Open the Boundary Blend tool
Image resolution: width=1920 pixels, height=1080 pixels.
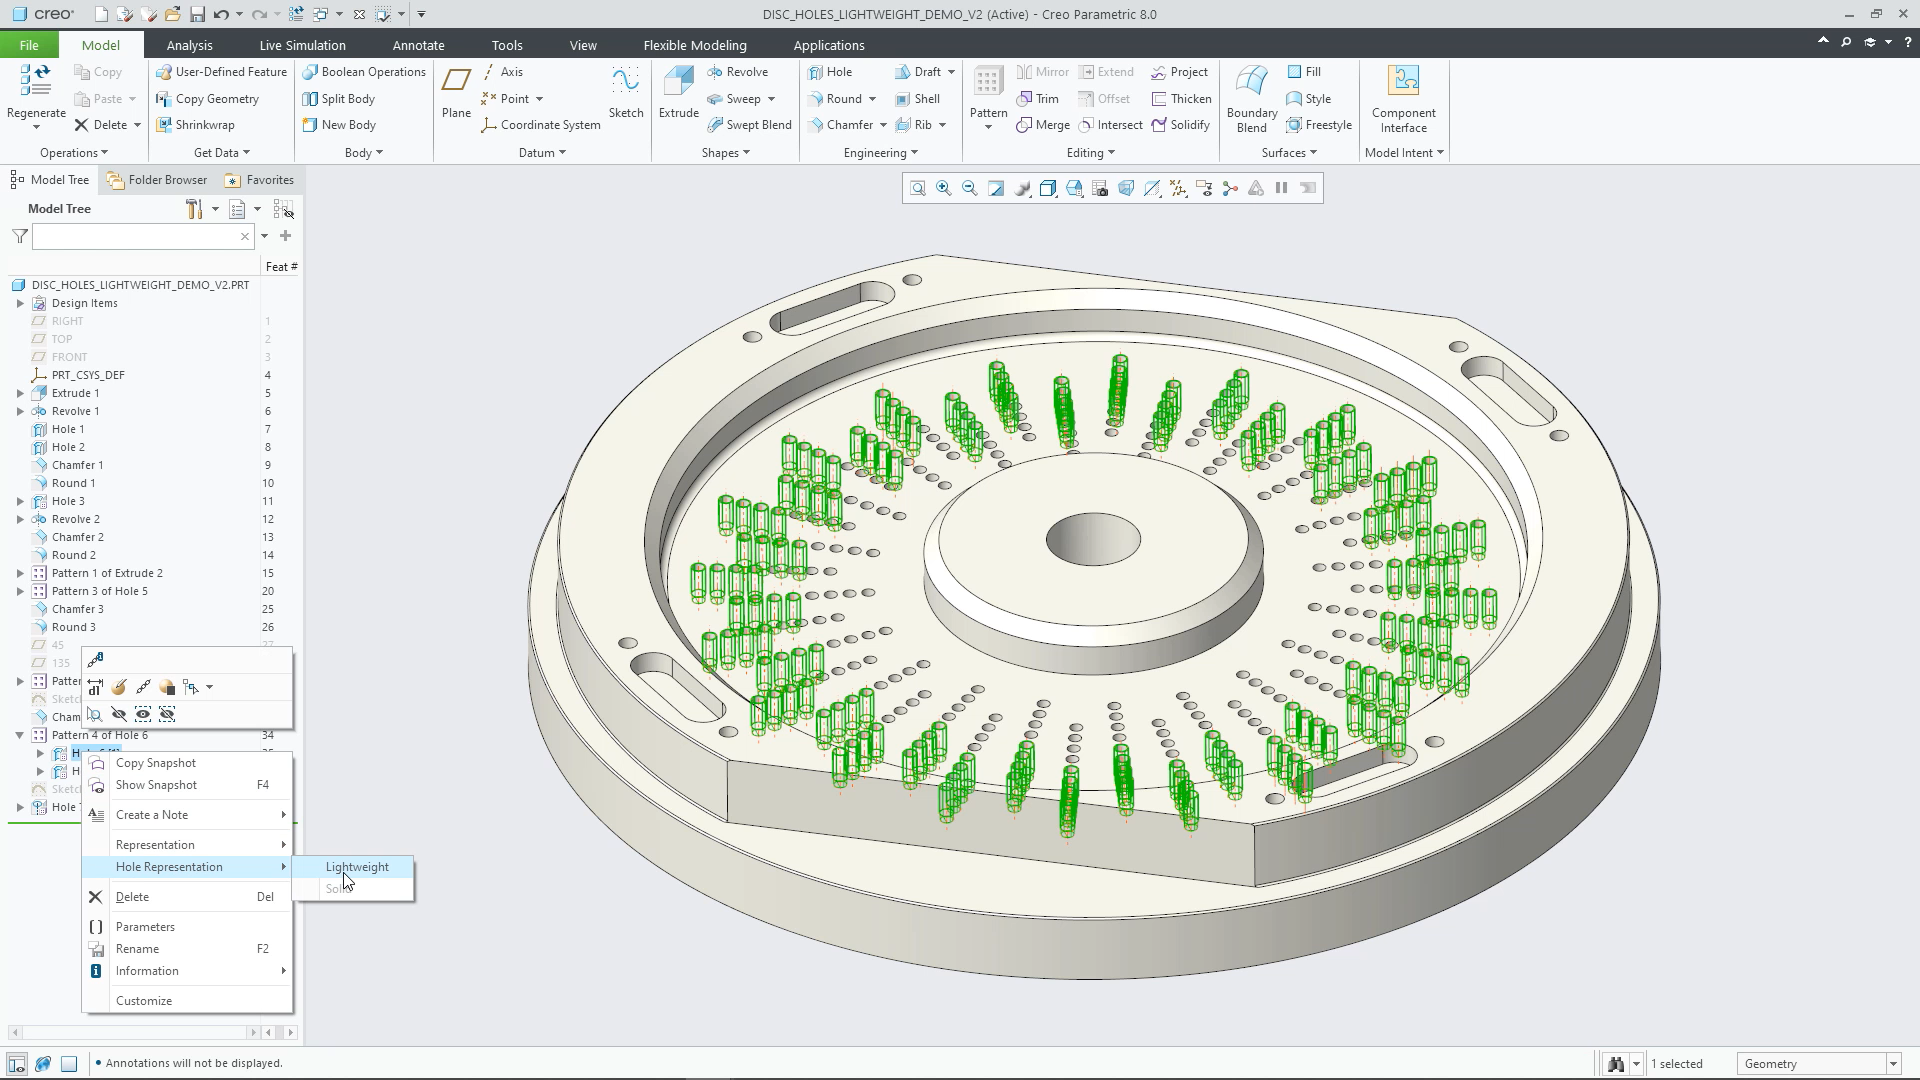click(1251, 98)
